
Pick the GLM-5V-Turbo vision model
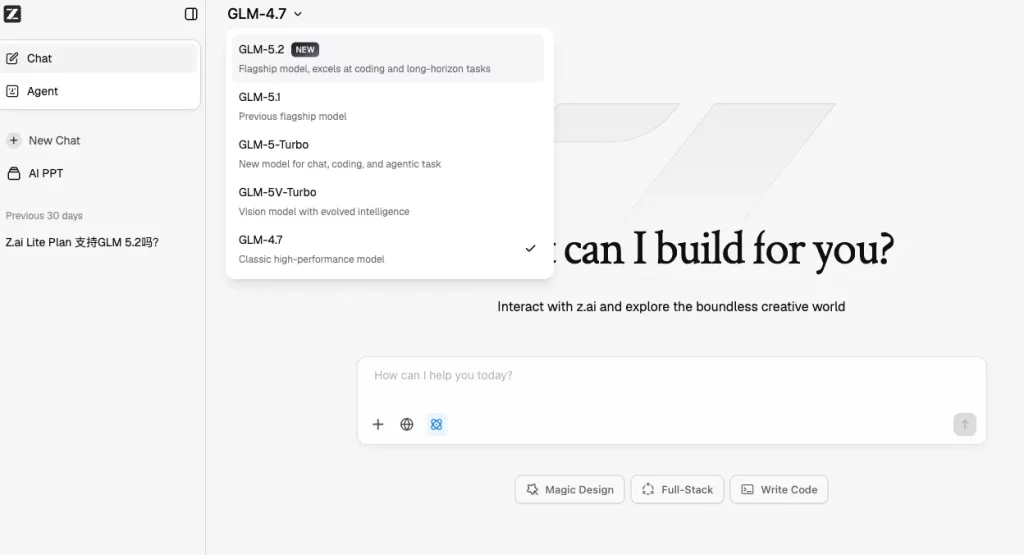388,201
